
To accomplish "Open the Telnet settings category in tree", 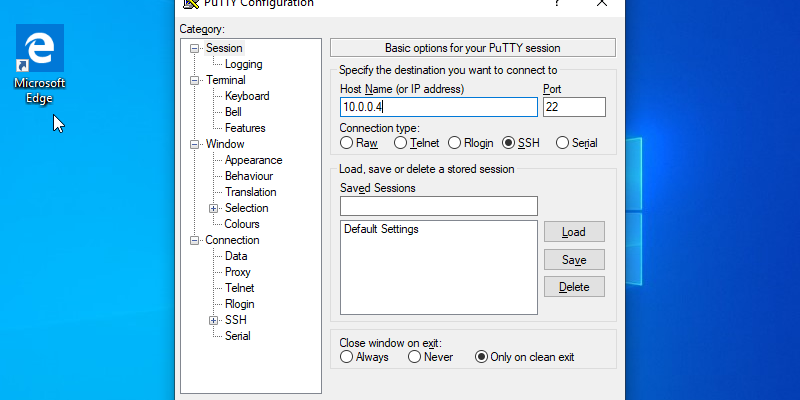I will click(239, 288).
